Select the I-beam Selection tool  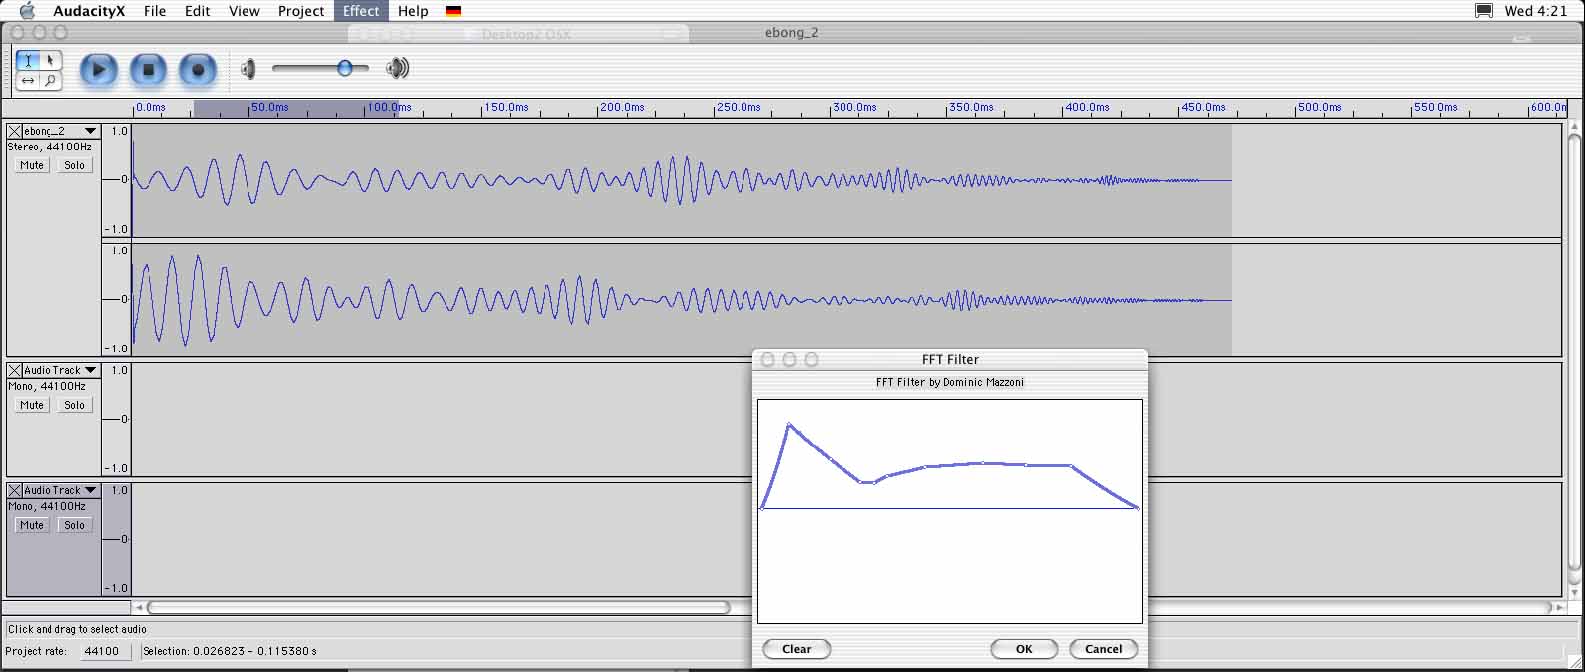(x=28, y=60)
